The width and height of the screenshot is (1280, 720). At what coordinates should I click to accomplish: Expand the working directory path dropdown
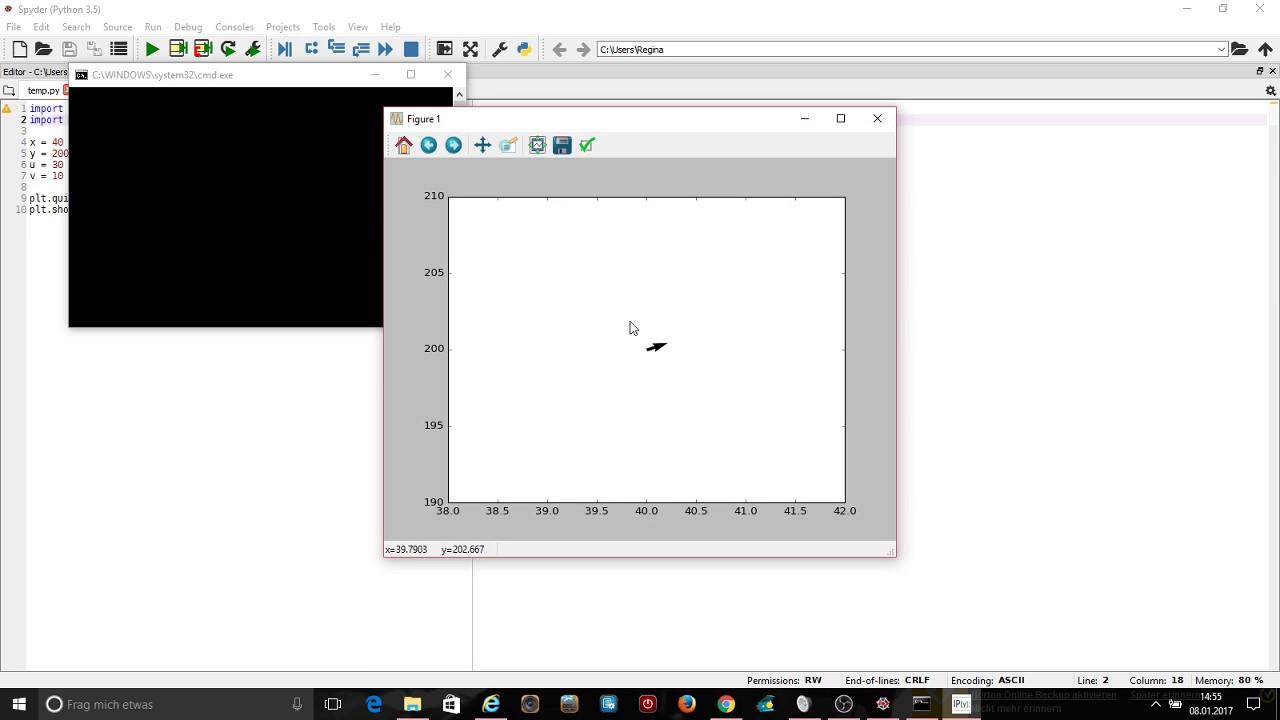pyautogui.click(x=1221, y=49)
